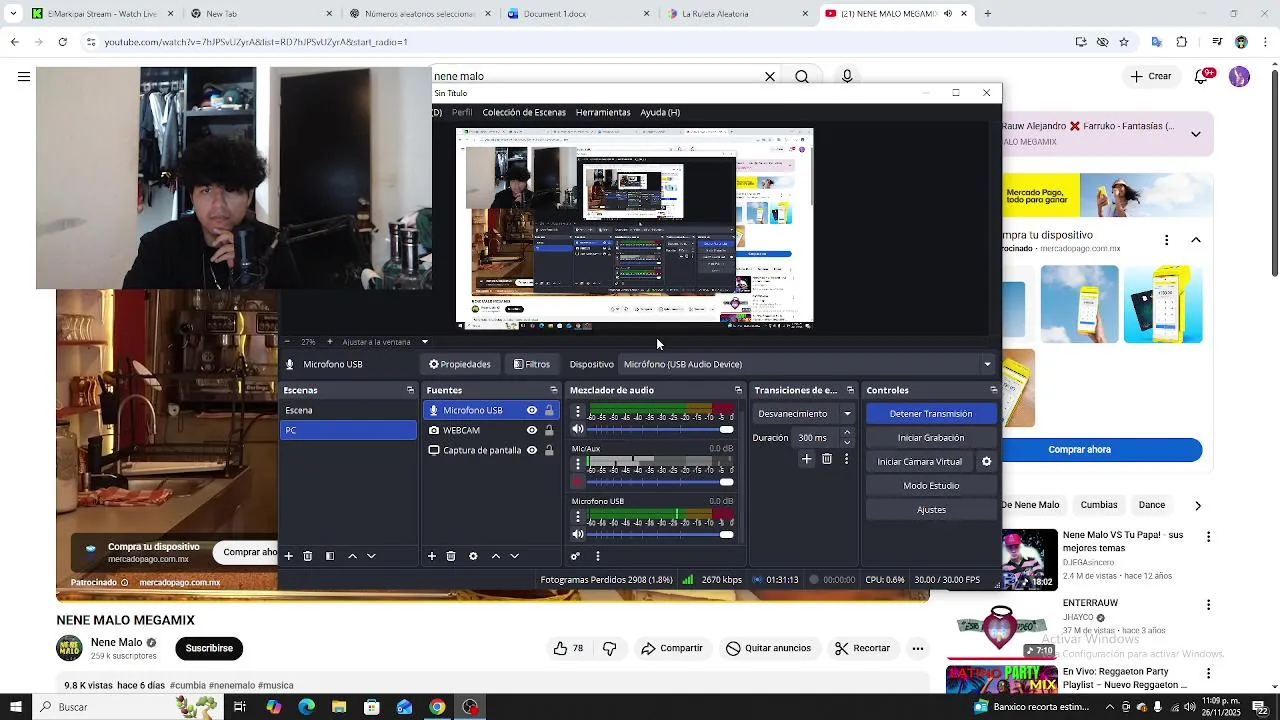Open Ayuda (H) menu in OBS
1280x720 pixels.
click(660, 112)
